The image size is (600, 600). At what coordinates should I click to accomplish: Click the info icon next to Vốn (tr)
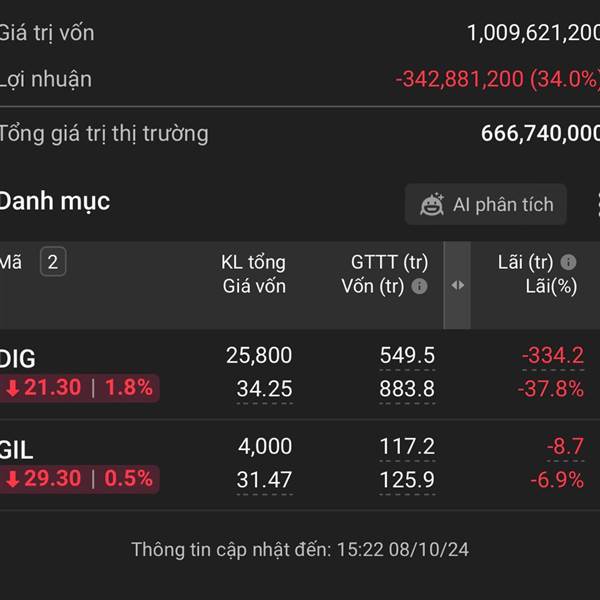point(419,286)
